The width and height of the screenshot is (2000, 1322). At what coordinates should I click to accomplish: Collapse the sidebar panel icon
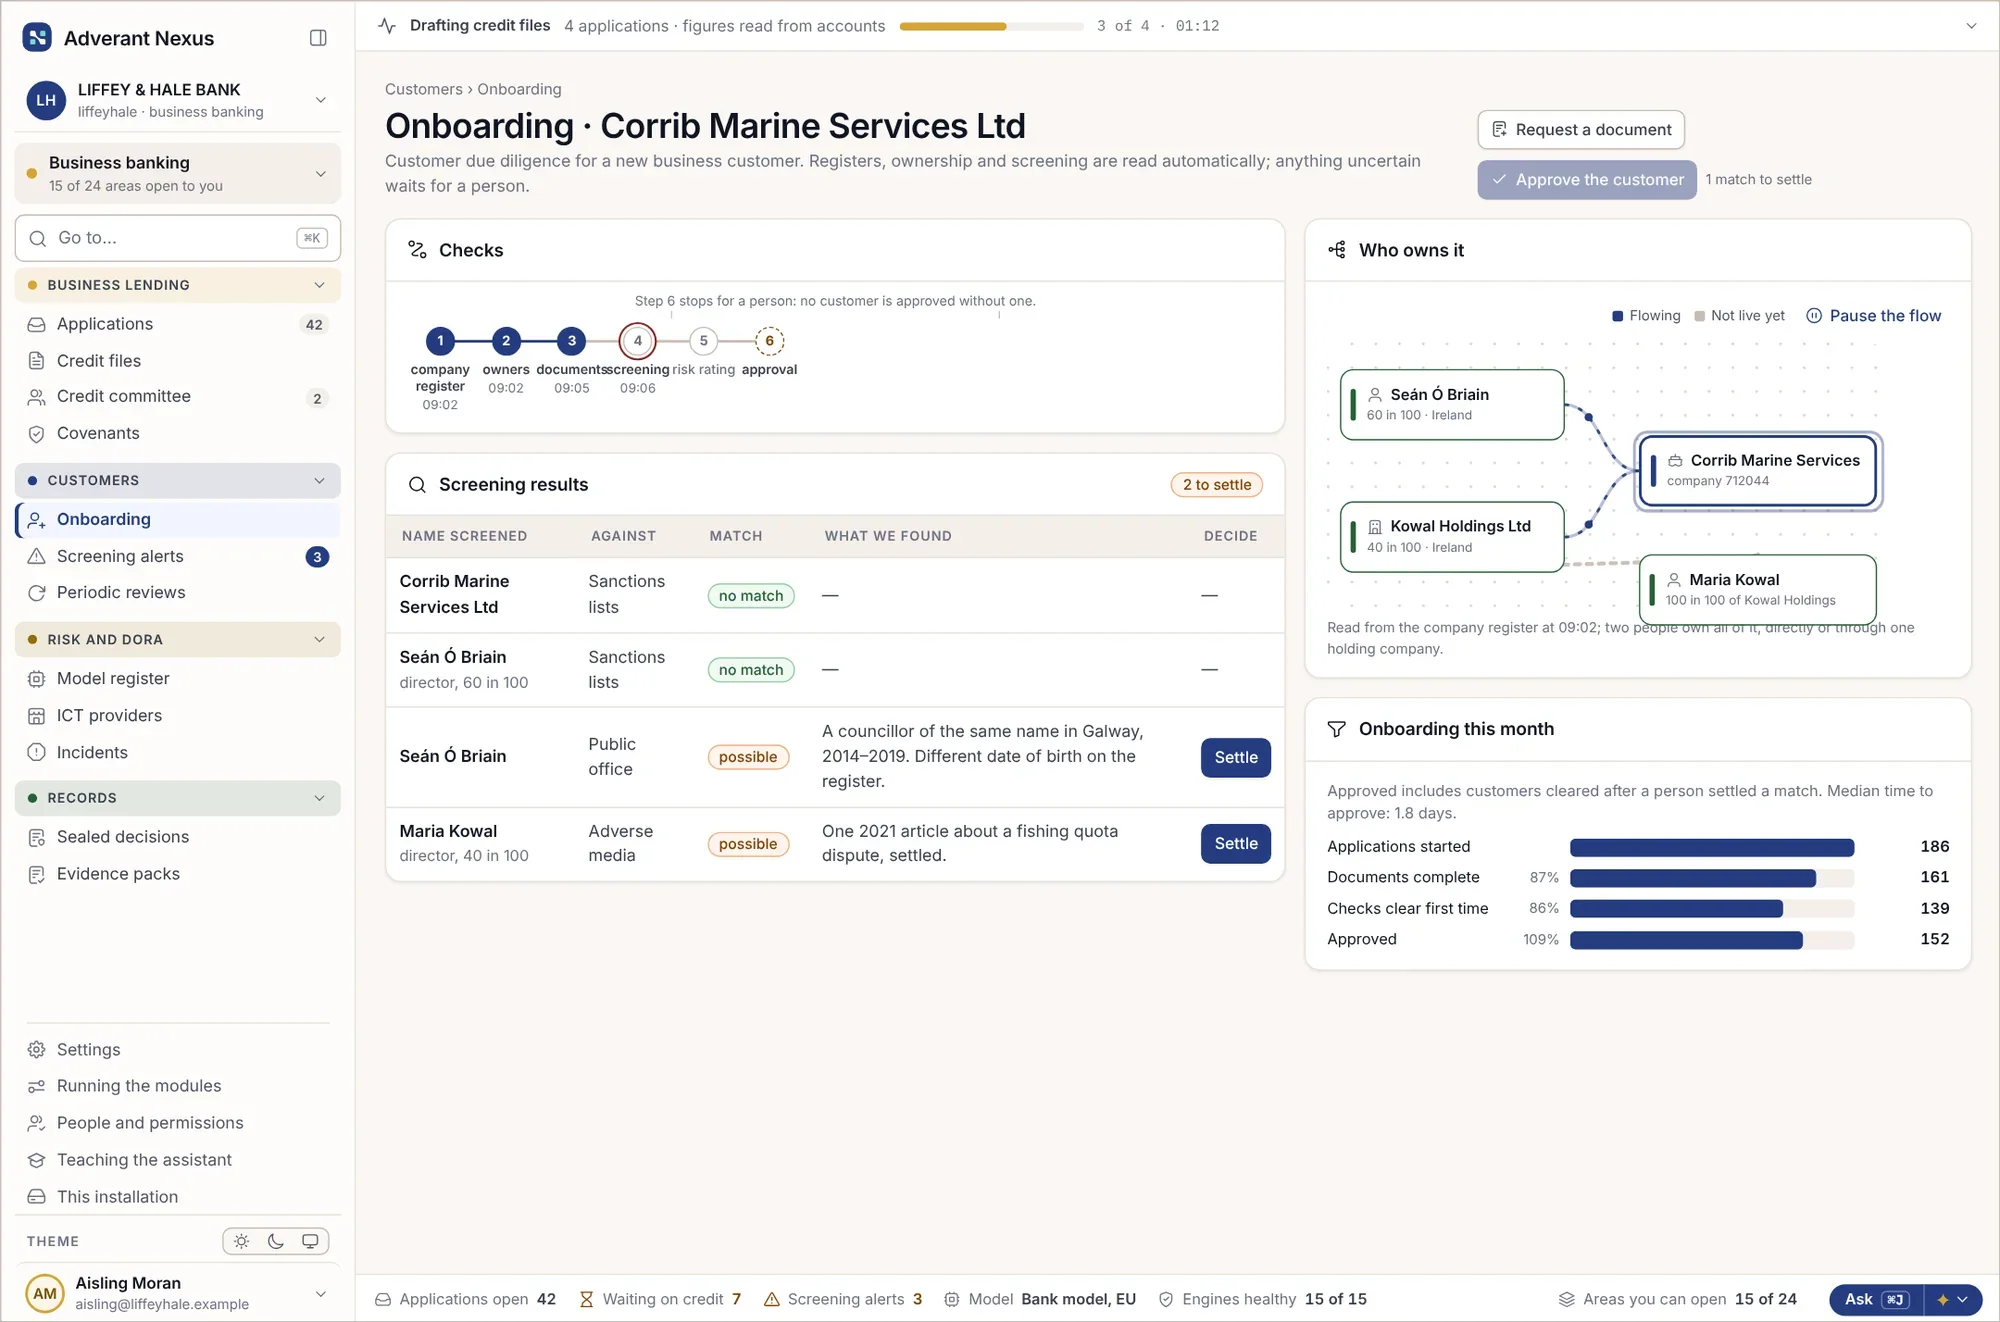(x=318, y=38)
